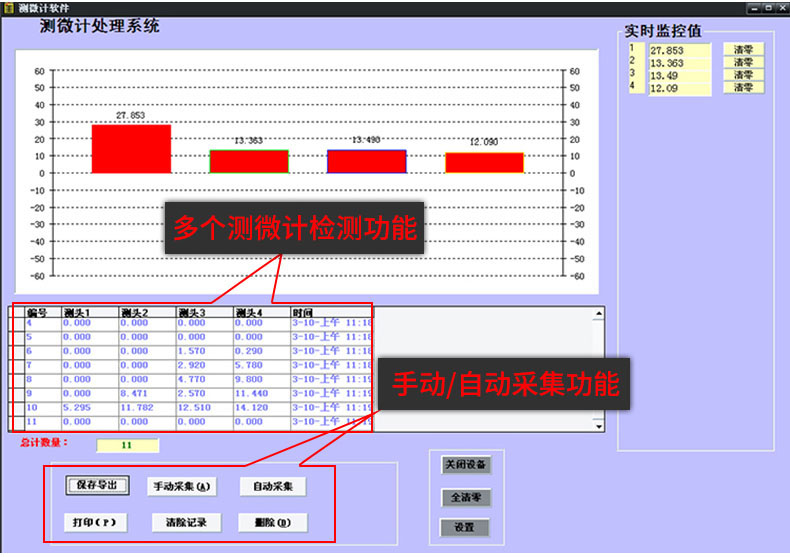Clear all records with 清除记录
This screenshot has width=790, height=557.
click(x=181, y=522)
